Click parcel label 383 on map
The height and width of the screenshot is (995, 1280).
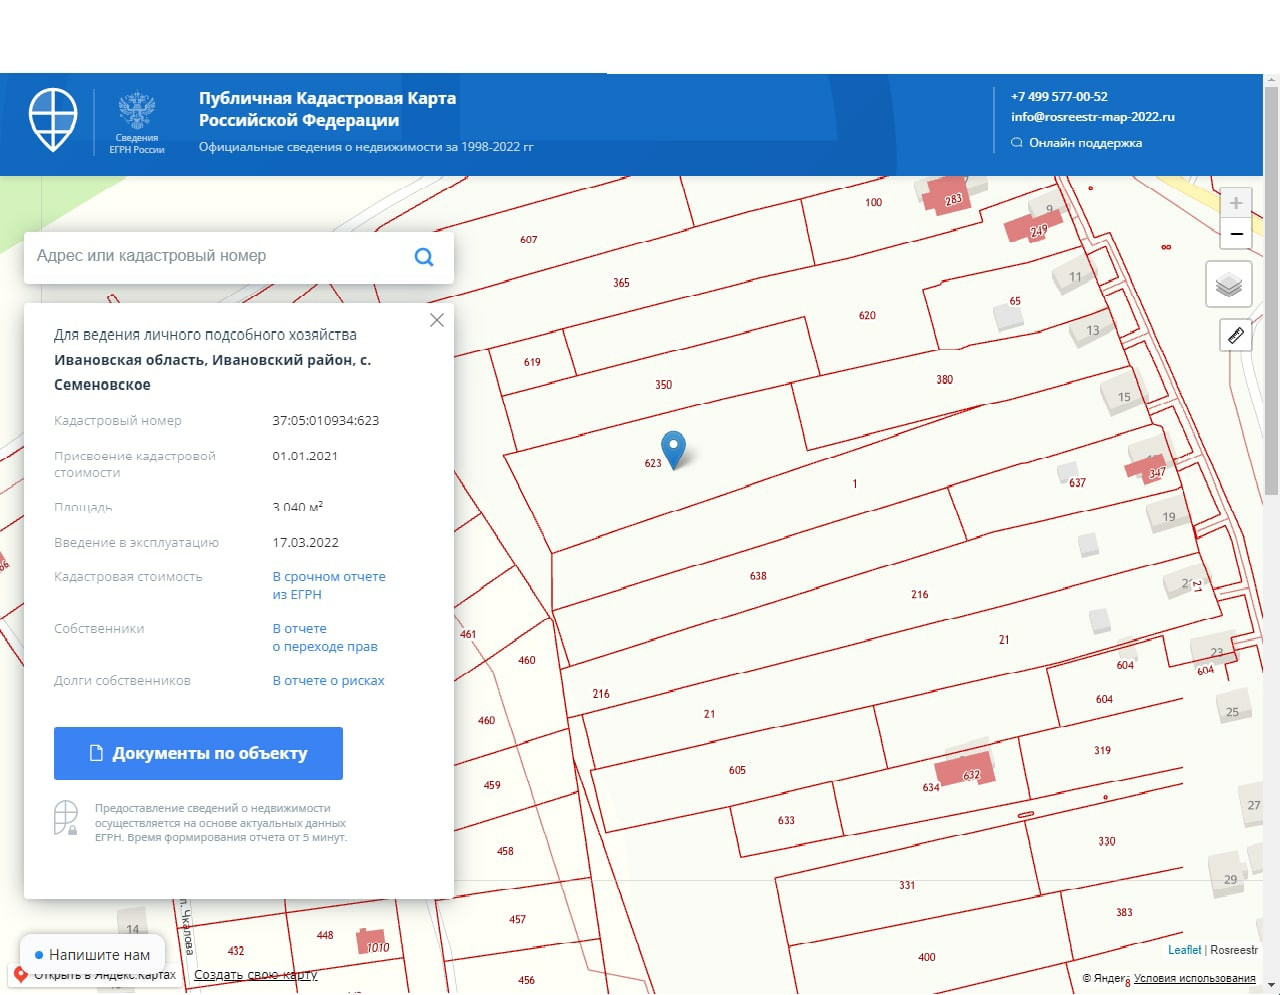click(x=1124, y=912)
